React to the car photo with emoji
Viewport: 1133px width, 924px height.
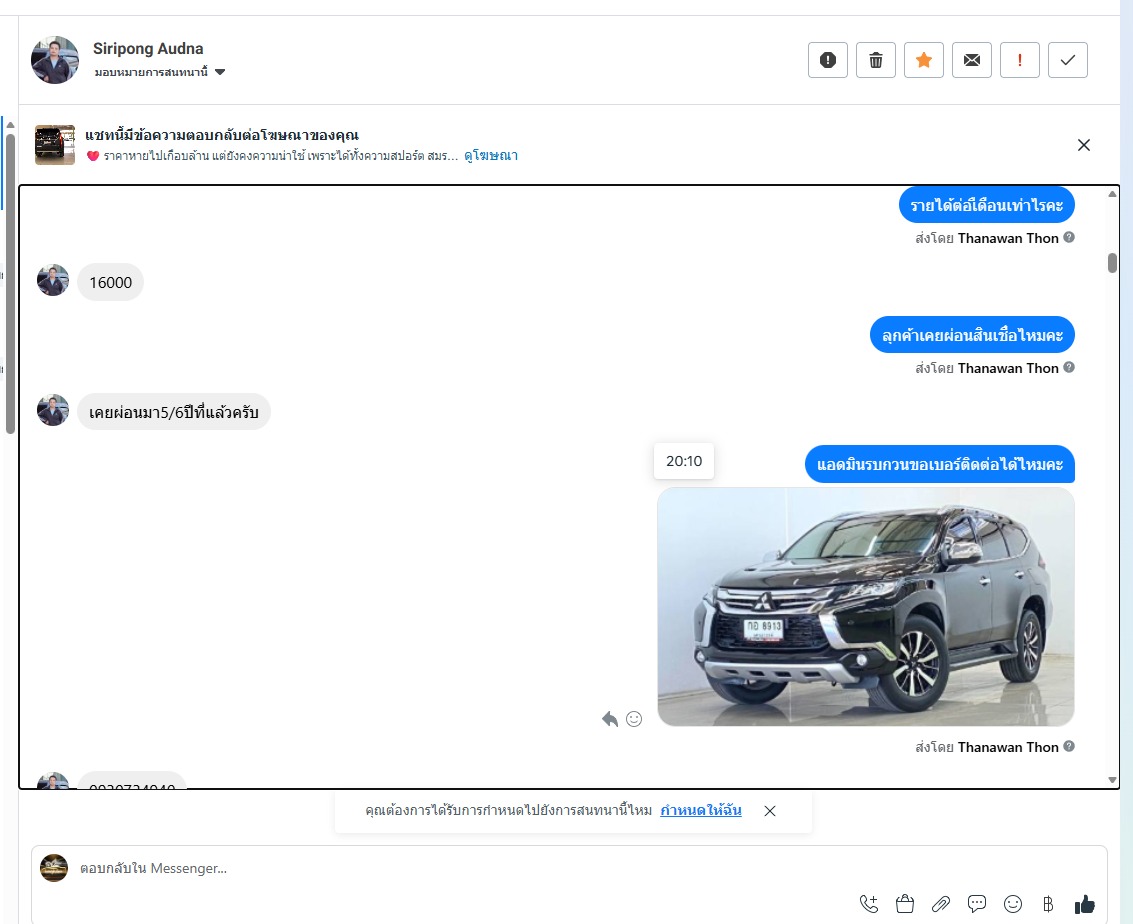[x=634, y=719]
